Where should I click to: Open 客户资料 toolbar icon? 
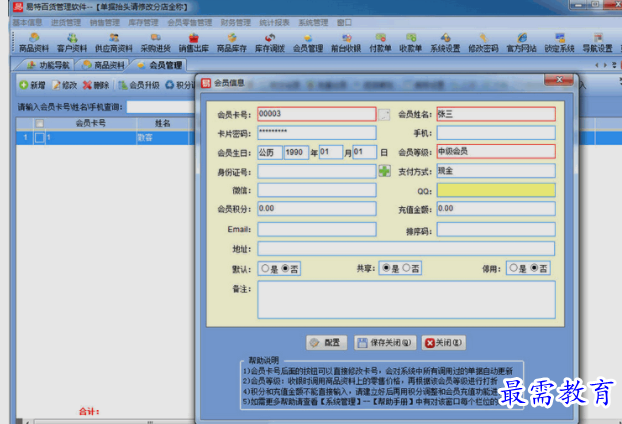coord(72,43)
